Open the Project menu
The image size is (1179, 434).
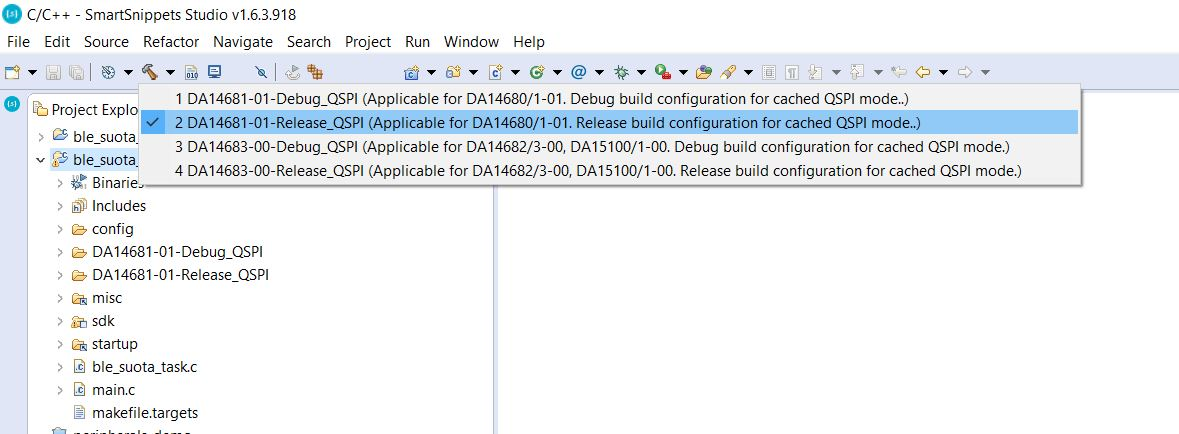368,42
